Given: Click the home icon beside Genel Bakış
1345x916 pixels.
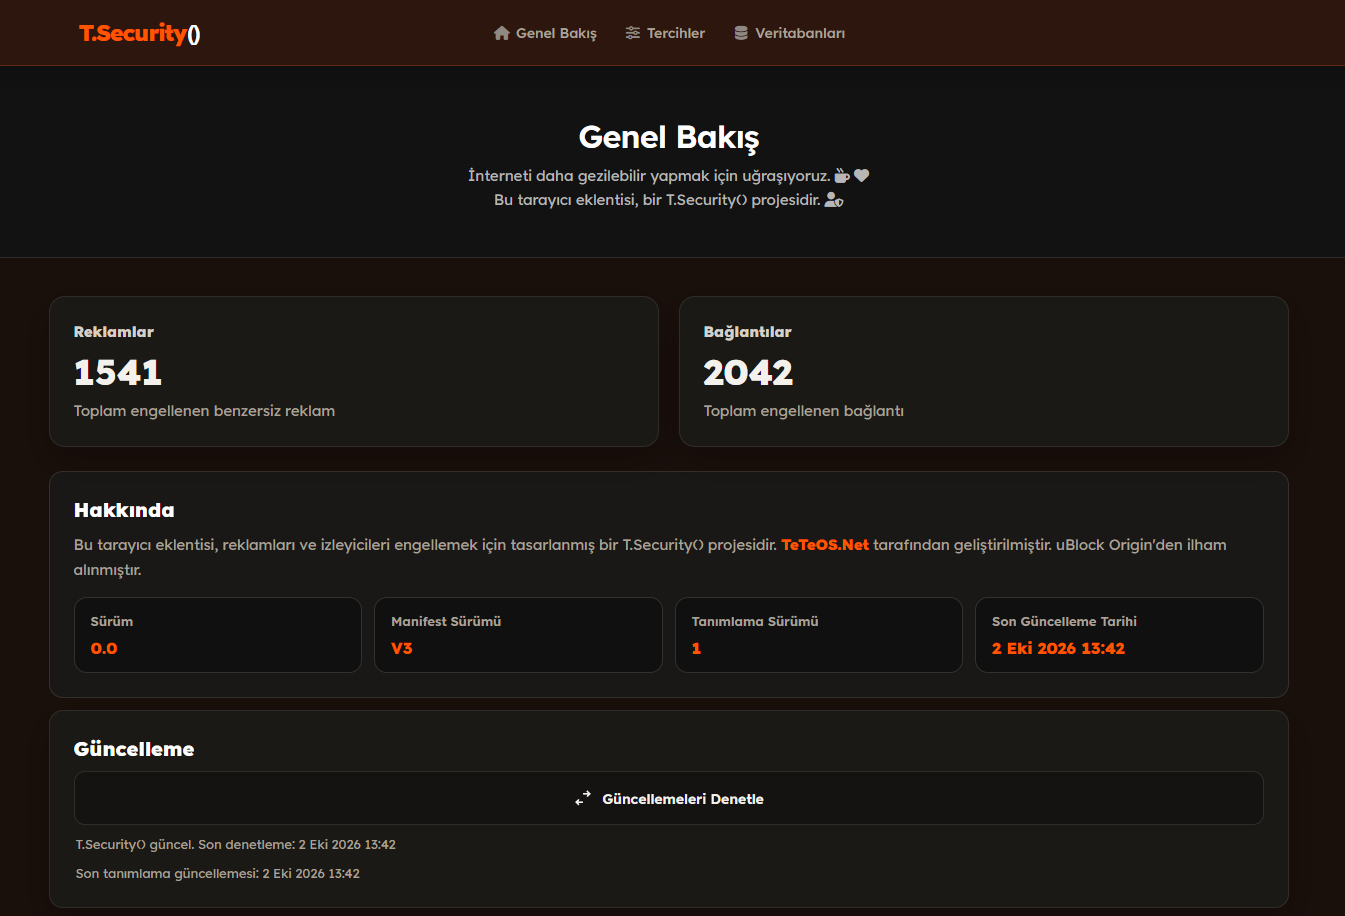Looking at the screenshot, I should (502, 33).
